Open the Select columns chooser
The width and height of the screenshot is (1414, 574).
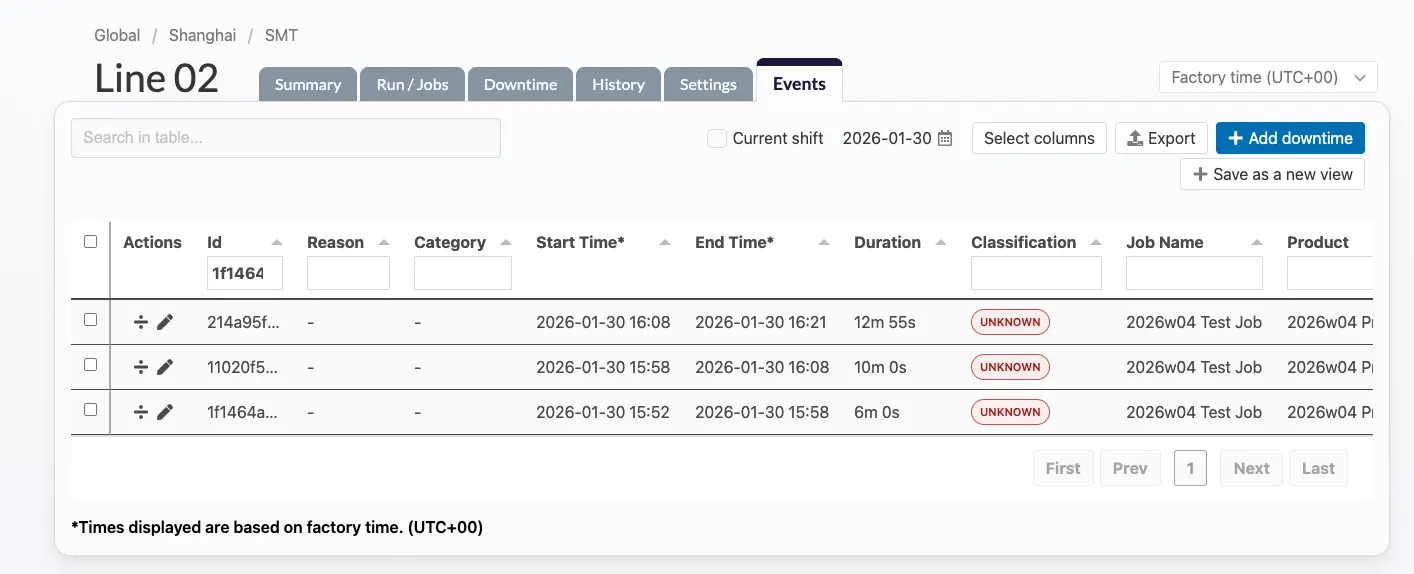[x=1038, y=139]
